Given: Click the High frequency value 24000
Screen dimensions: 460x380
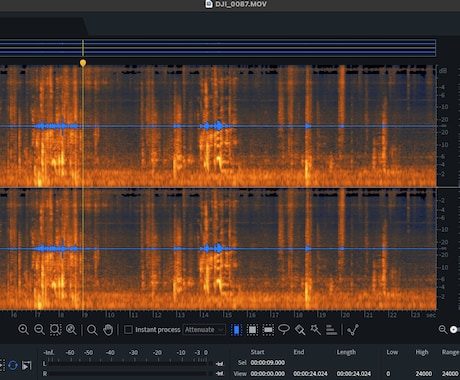Looking at the screenshot, I should click(x=424, y=374).
